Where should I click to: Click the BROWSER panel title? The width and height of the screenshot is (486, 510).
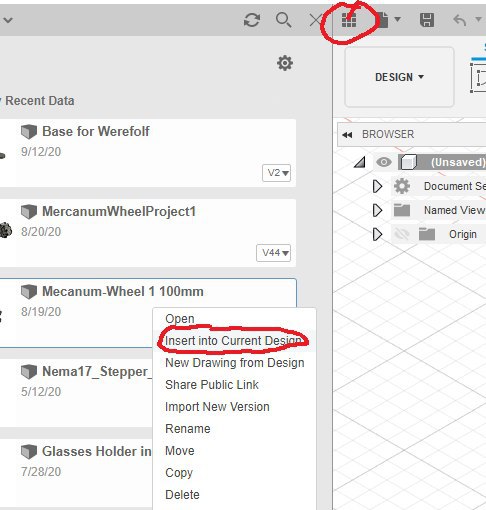click(388, 134)
